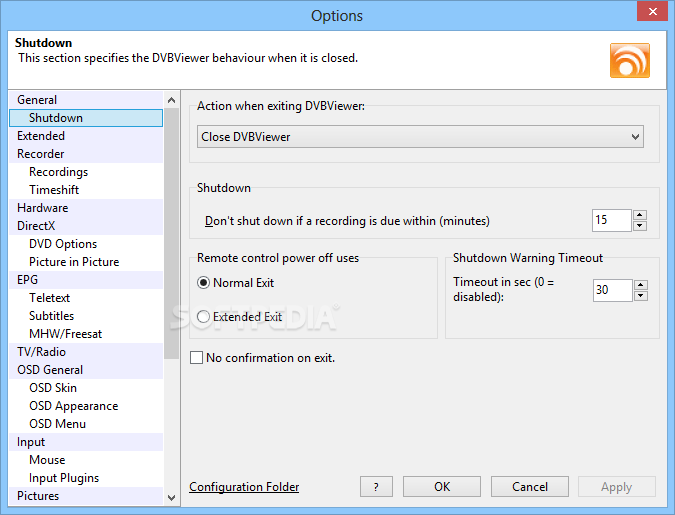This screenshot has height=515, width=675.
Task: Click the tree scrollbar up arrow
Action: coord(171,100)
